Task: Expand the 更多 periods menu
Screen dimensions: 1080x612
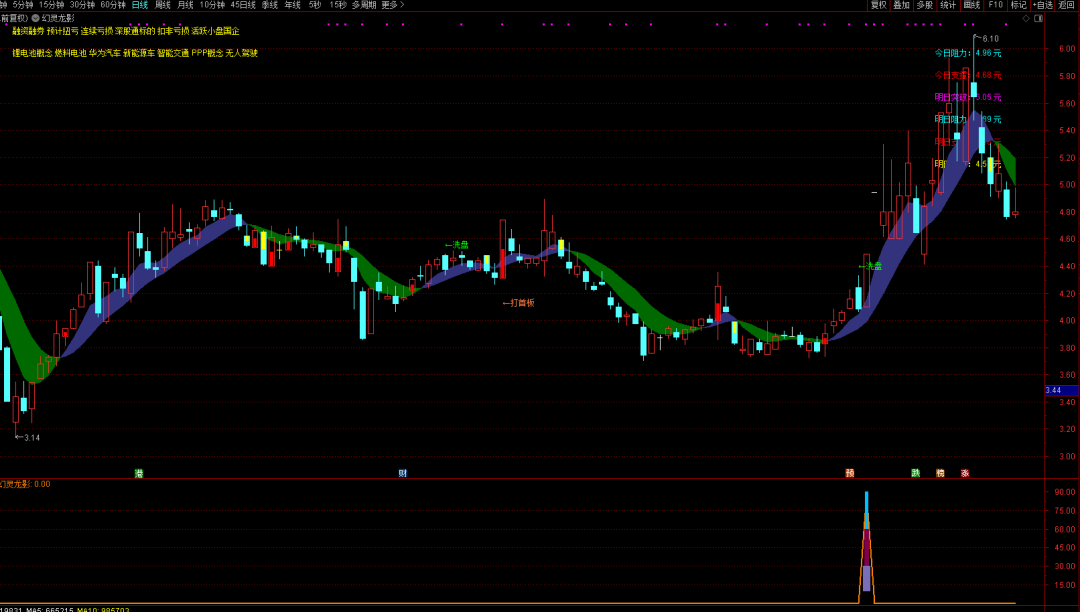Action: [392, 5]
